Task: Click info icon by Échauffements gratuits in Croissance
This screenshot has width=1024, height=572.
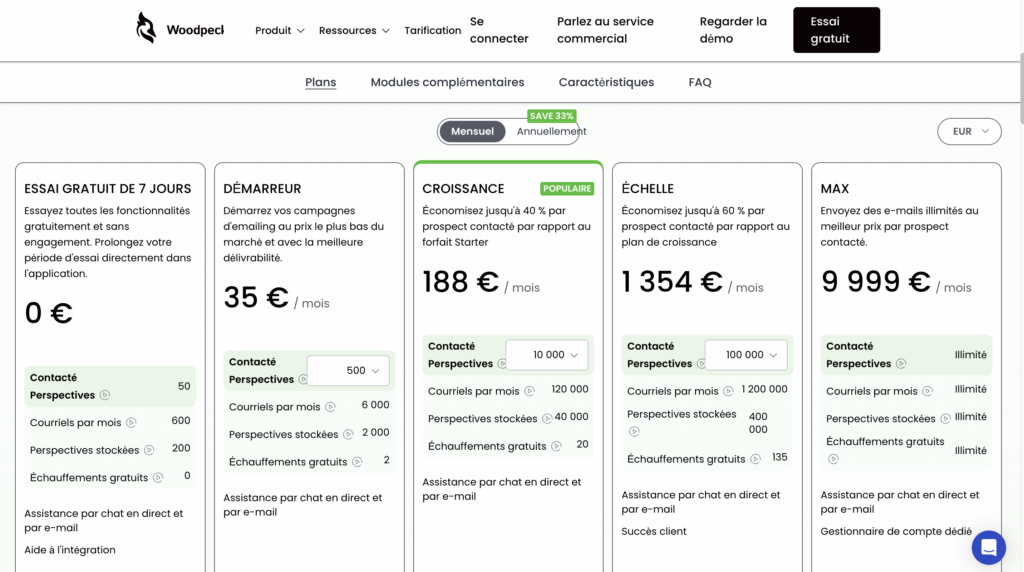Action: 556,447
